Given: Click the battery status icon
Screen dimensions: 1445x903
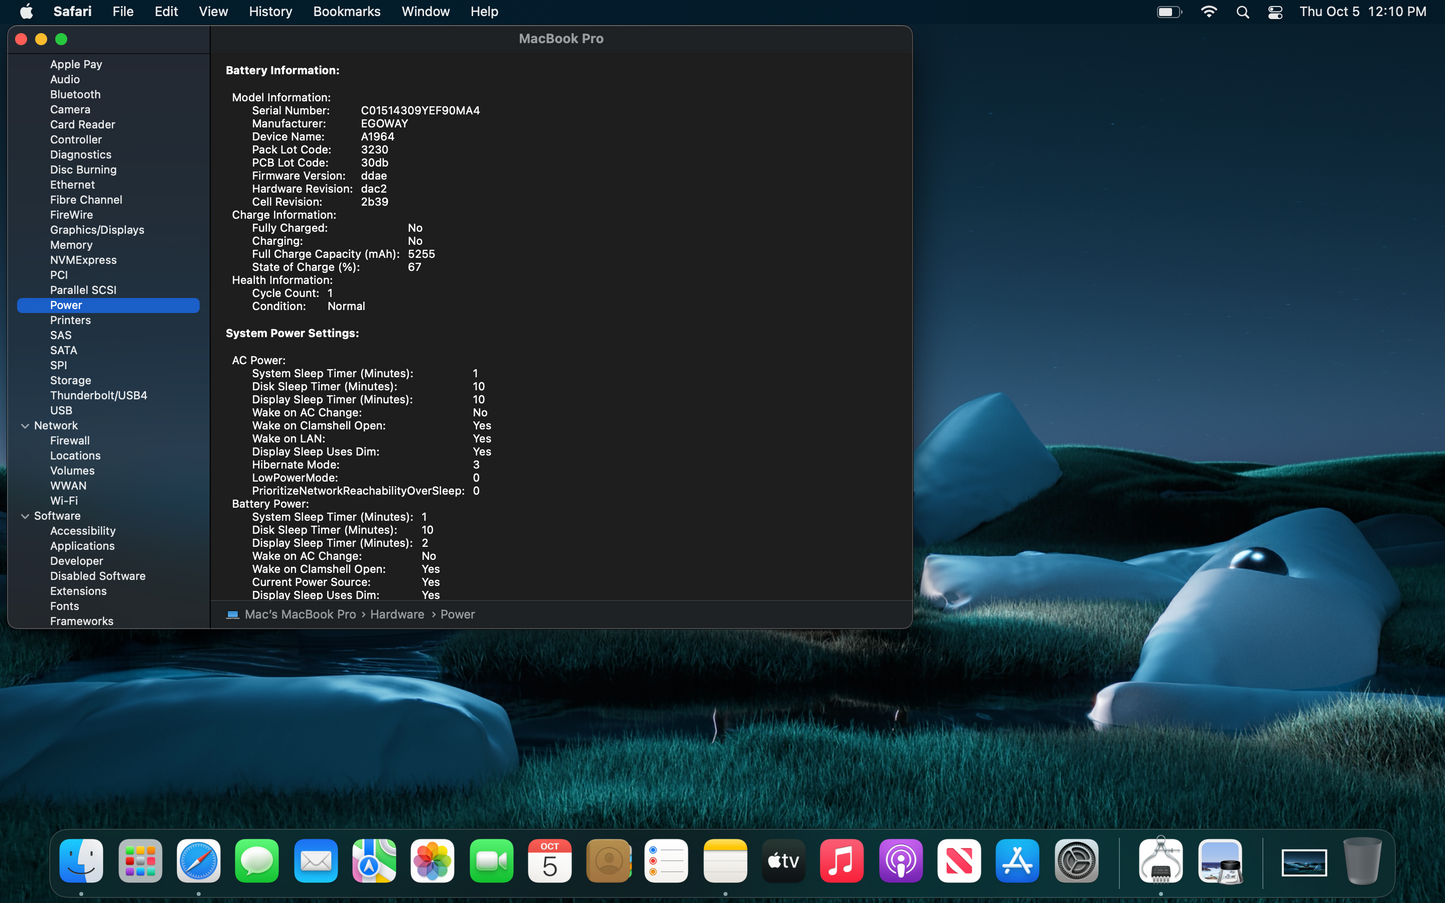Looking at the screenshot, I should (1168, 12).
